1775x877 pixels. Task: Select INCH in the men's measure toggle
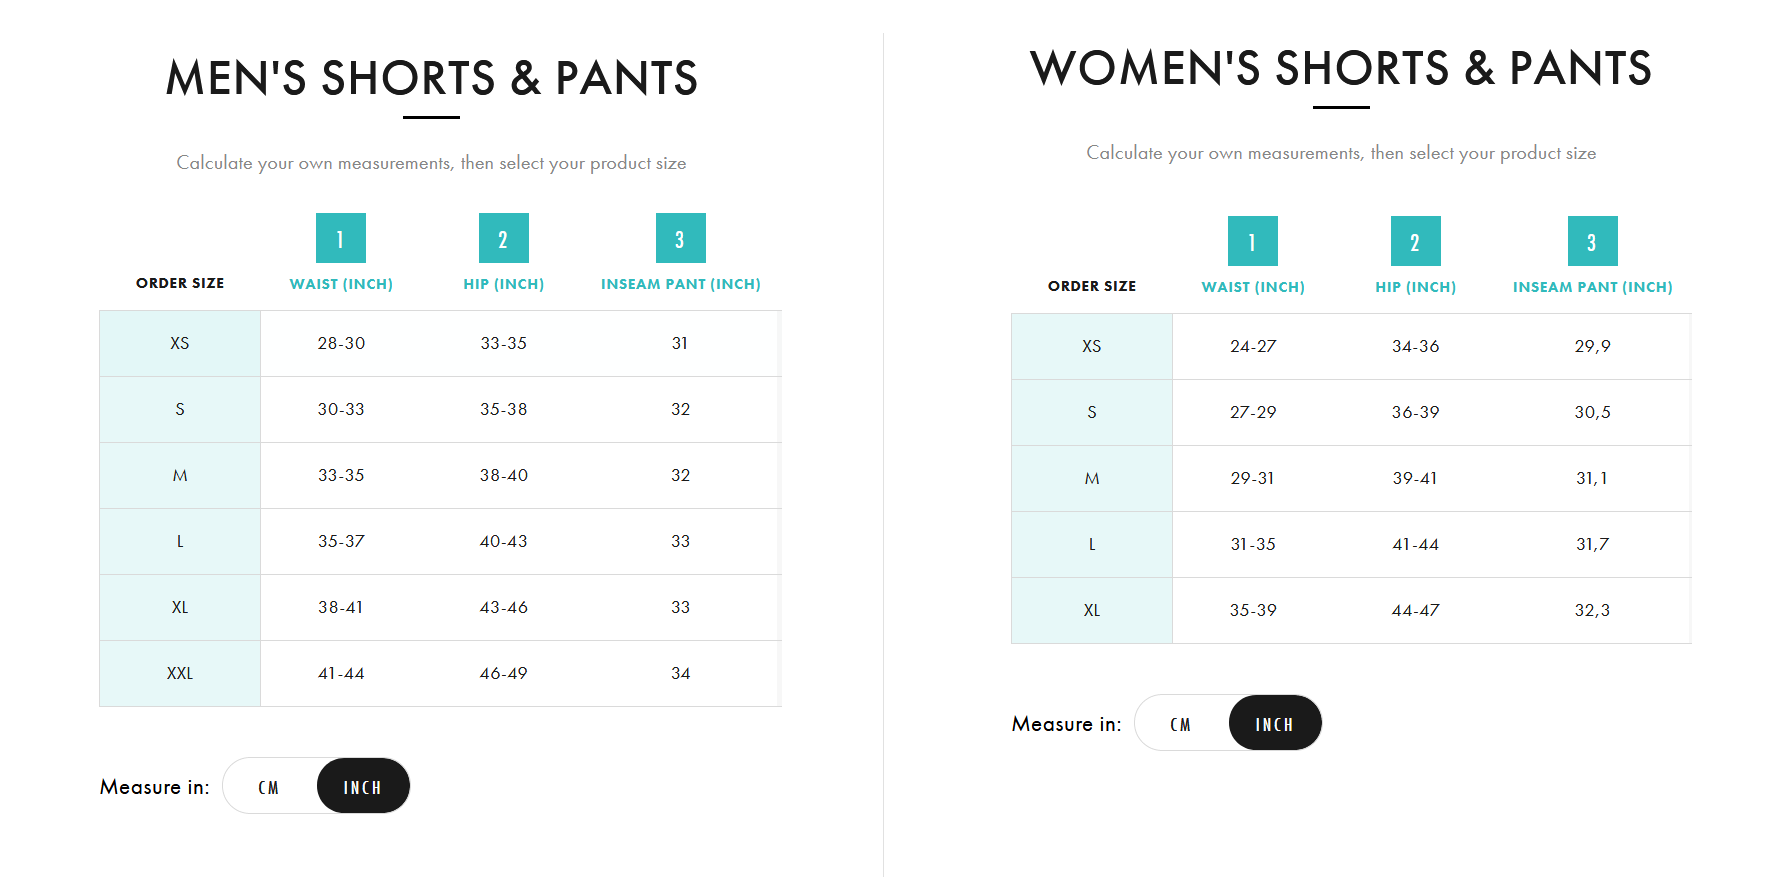point(362,787)
